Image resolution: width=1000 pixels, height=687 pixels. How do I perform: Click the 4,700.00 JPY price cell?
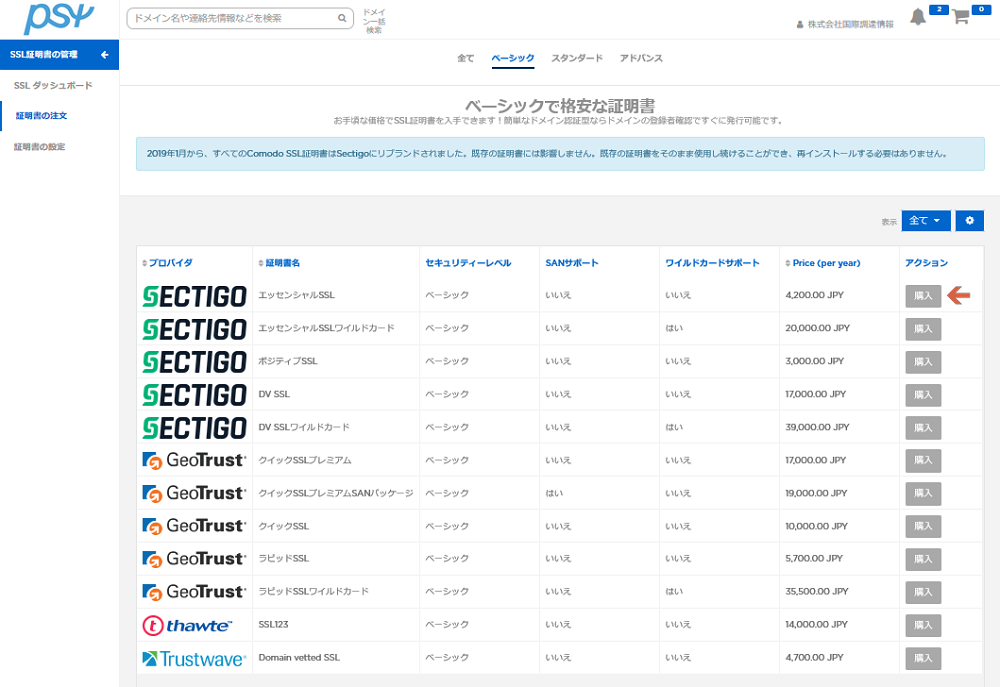[814, 657]
